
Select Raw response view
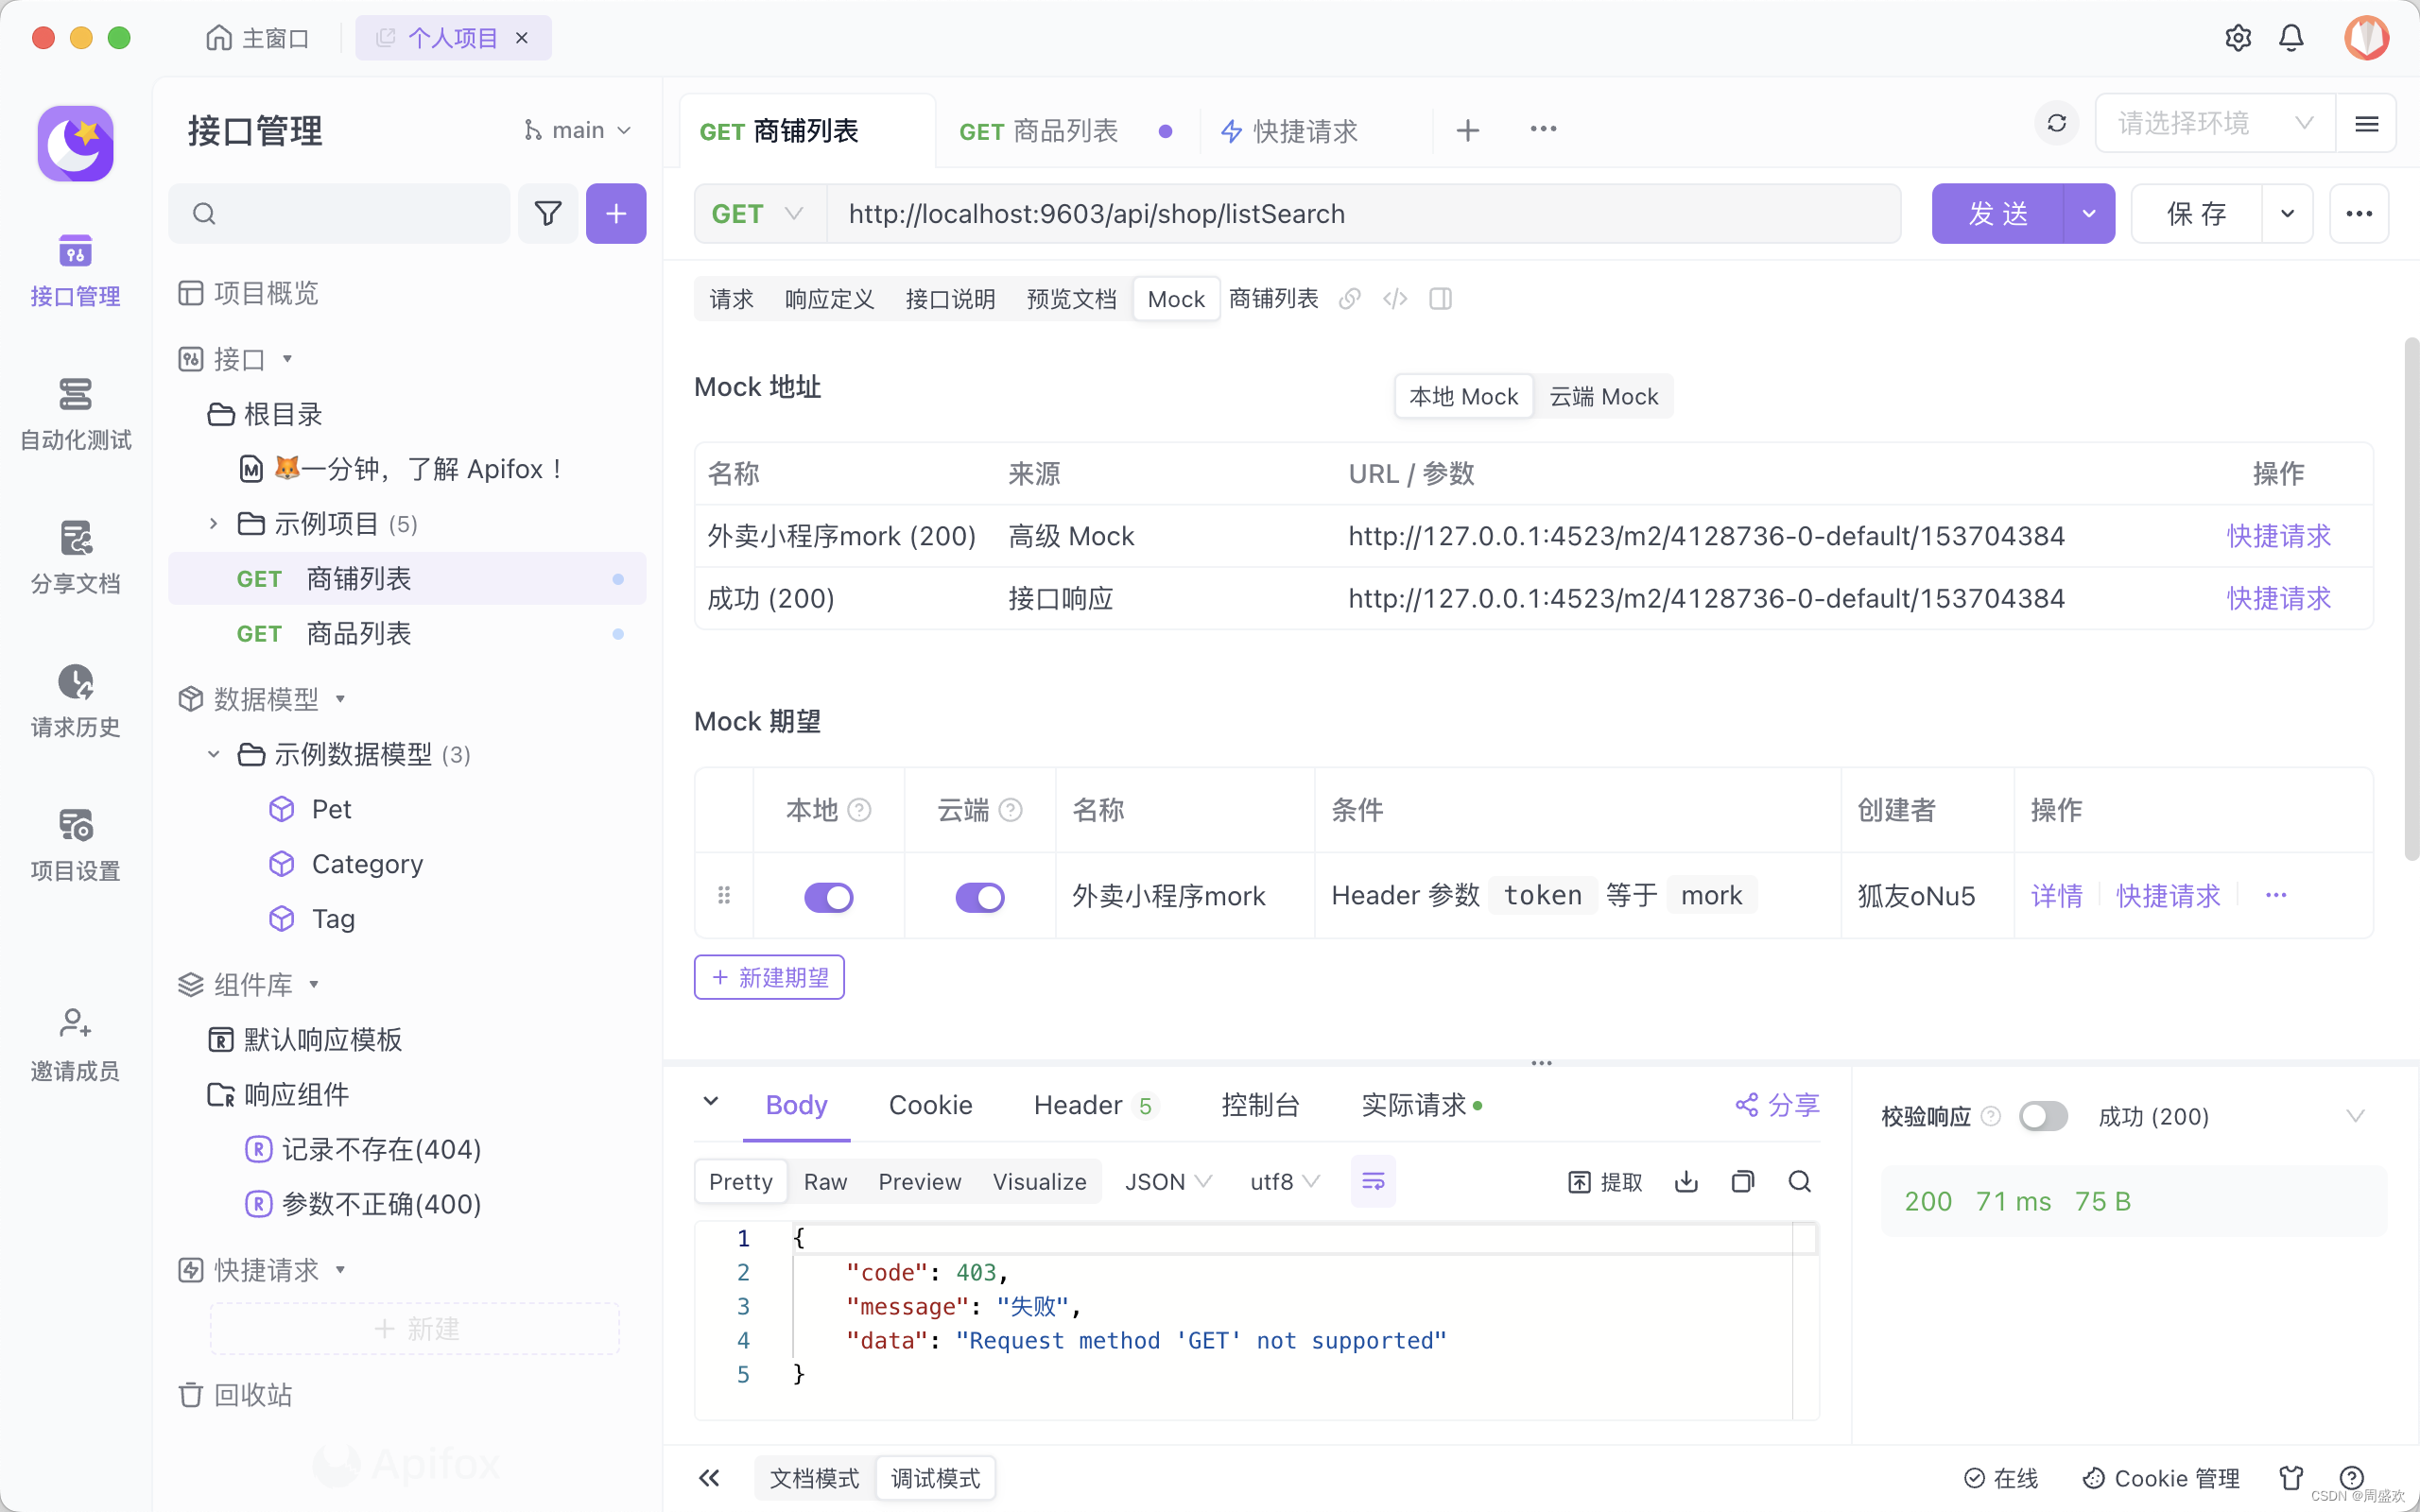click(x=825, y=1182)
